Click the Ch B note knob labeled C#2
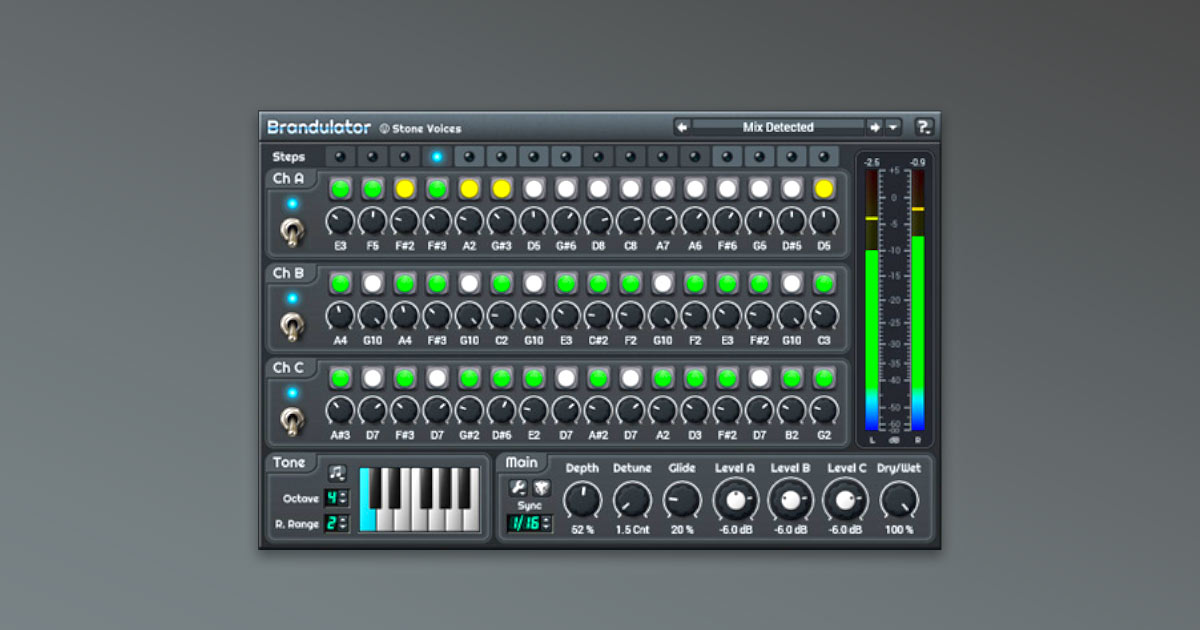Screen dimensions: 1200x630 click(x=598, y=316)
